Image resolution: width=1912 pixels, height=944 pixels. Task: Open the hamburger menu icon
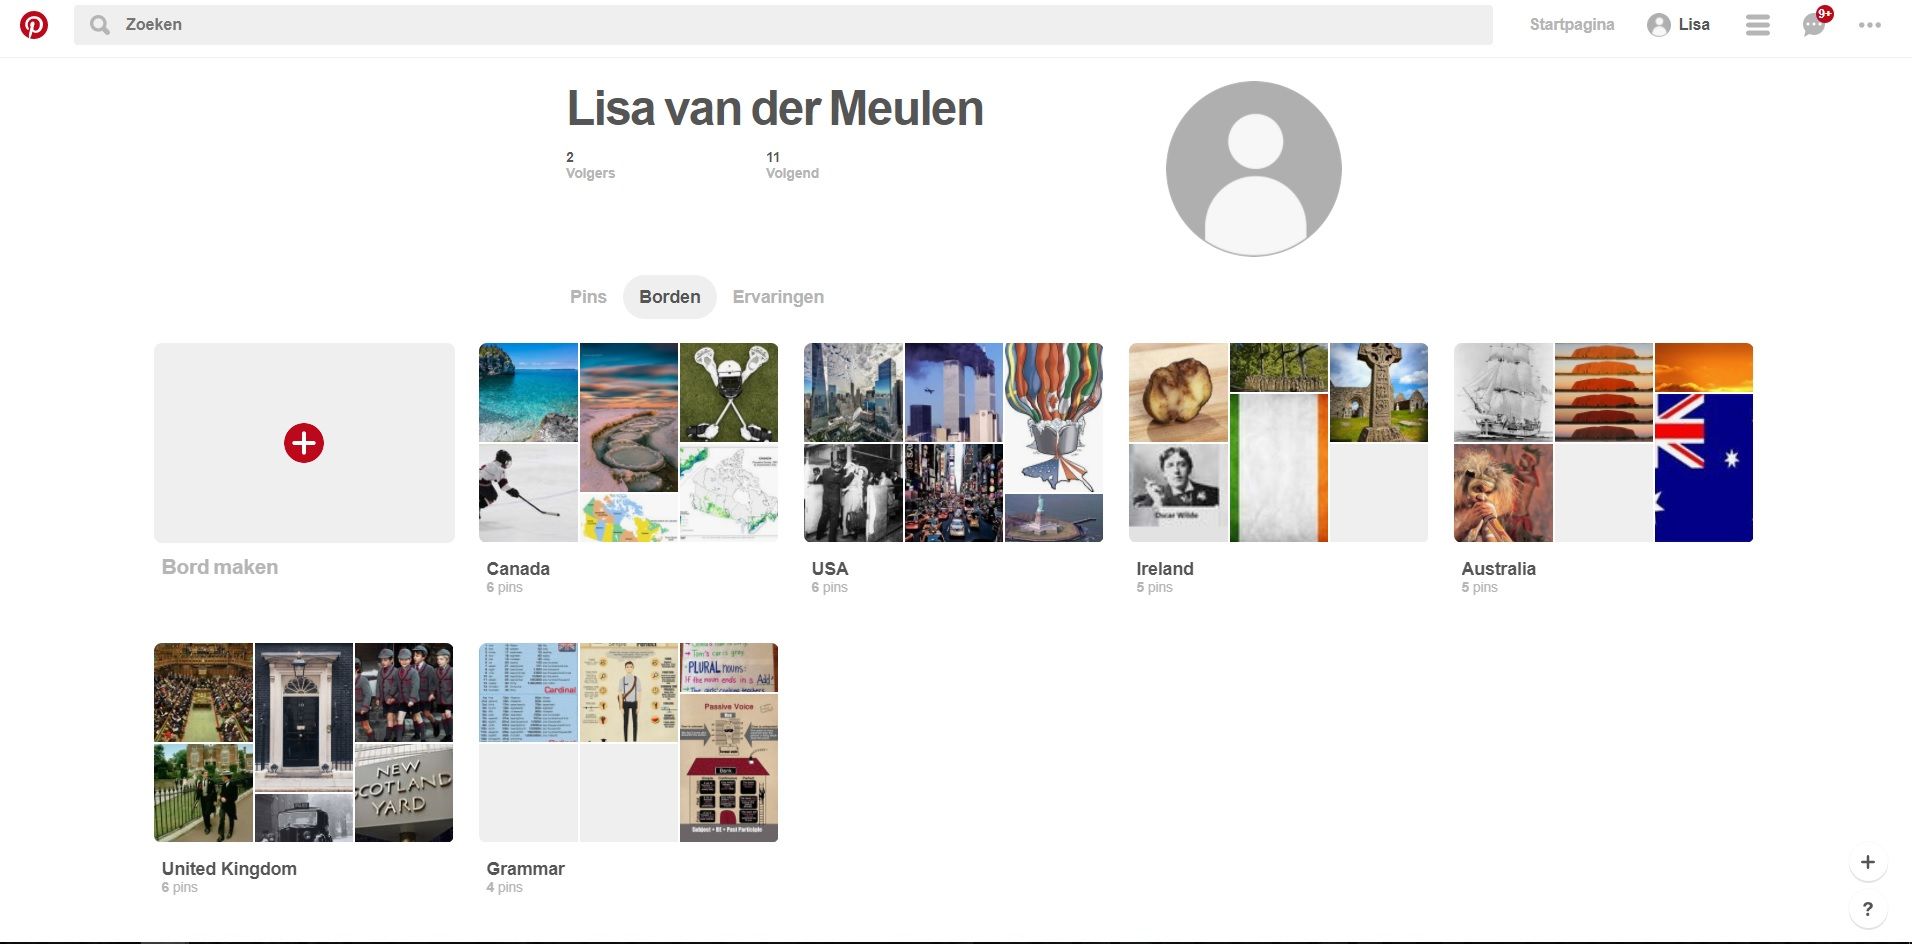[1757, 25]
